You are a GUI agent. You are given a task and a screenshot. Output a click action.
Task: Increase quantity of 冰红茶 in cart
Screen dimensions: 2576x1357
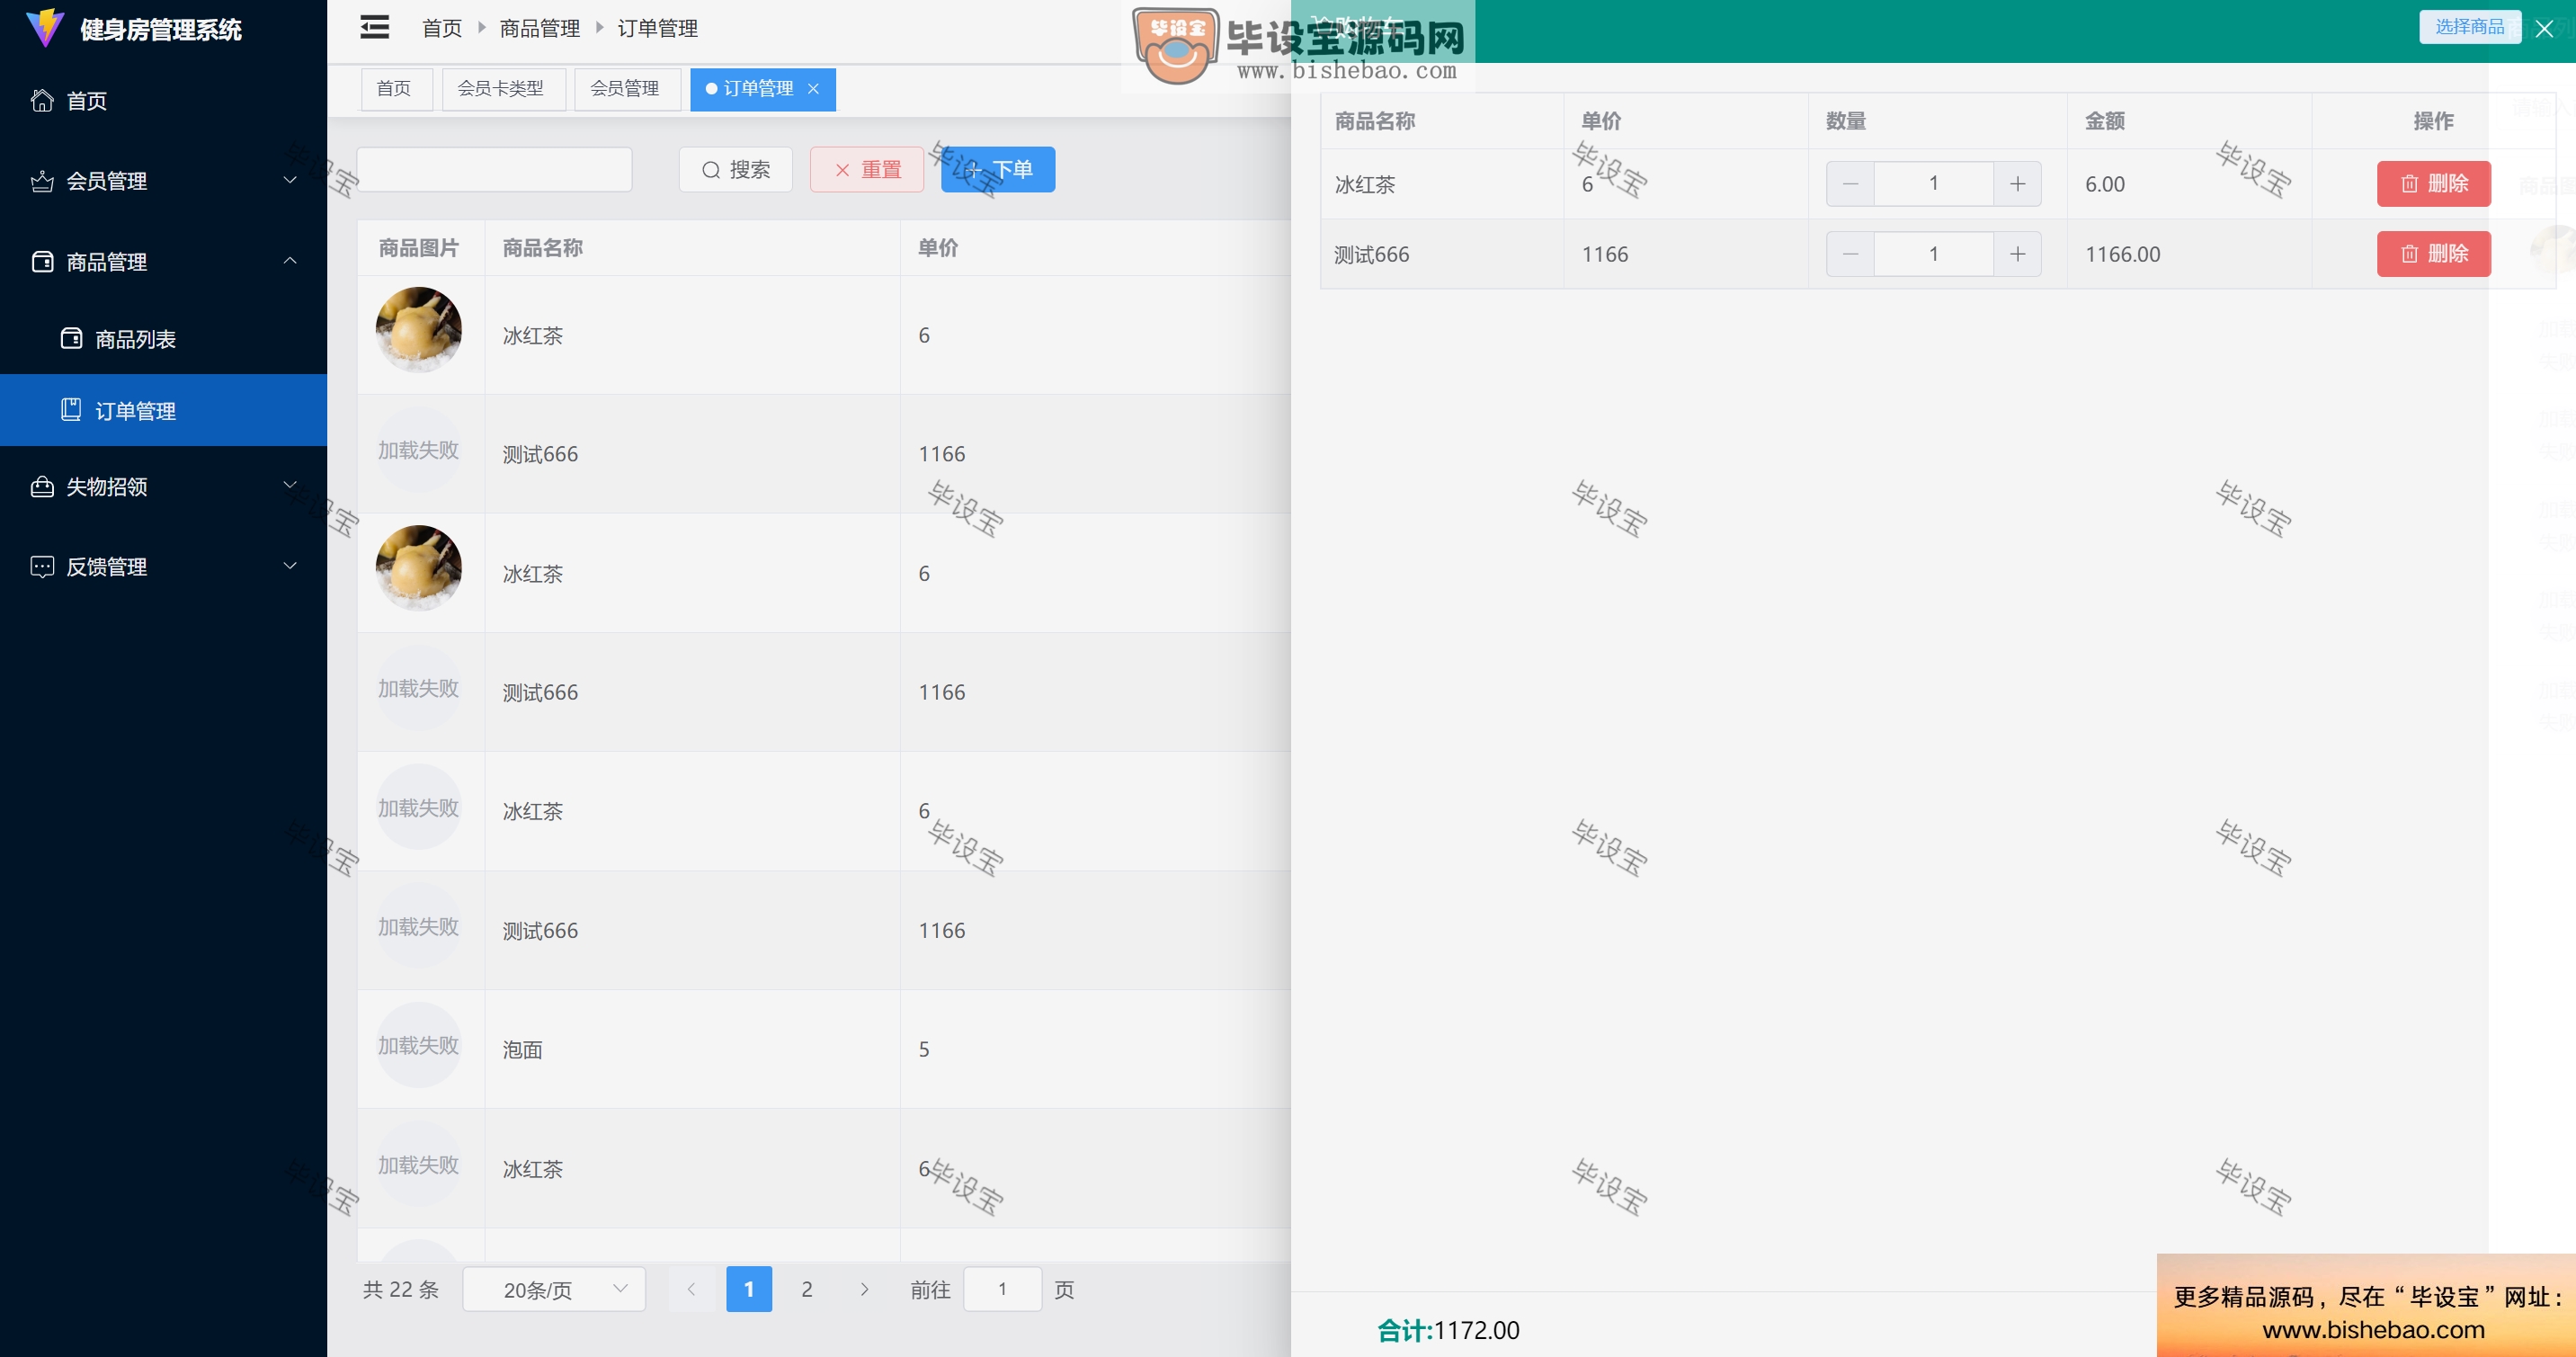click(x=2018, y=184)
